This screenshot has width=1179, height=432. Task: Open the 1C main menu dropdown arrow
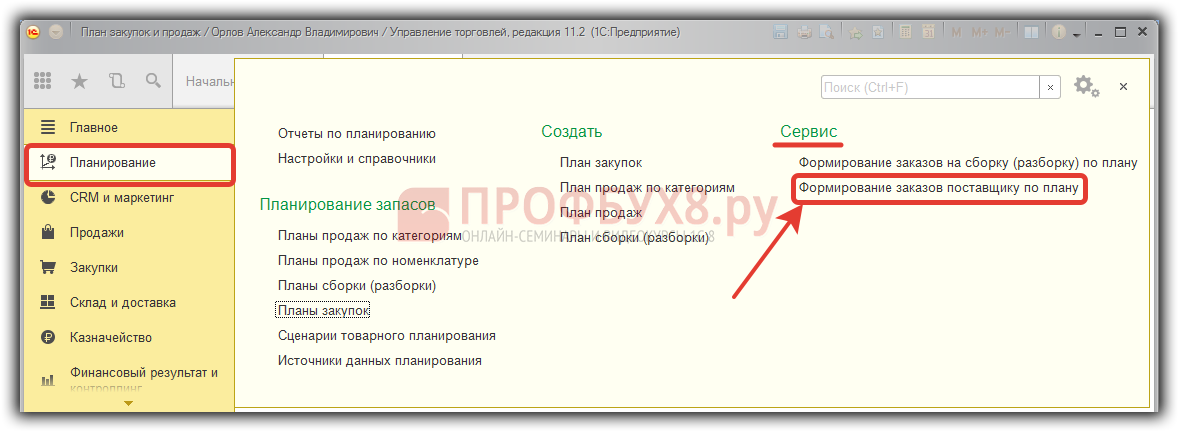point(56,33)
